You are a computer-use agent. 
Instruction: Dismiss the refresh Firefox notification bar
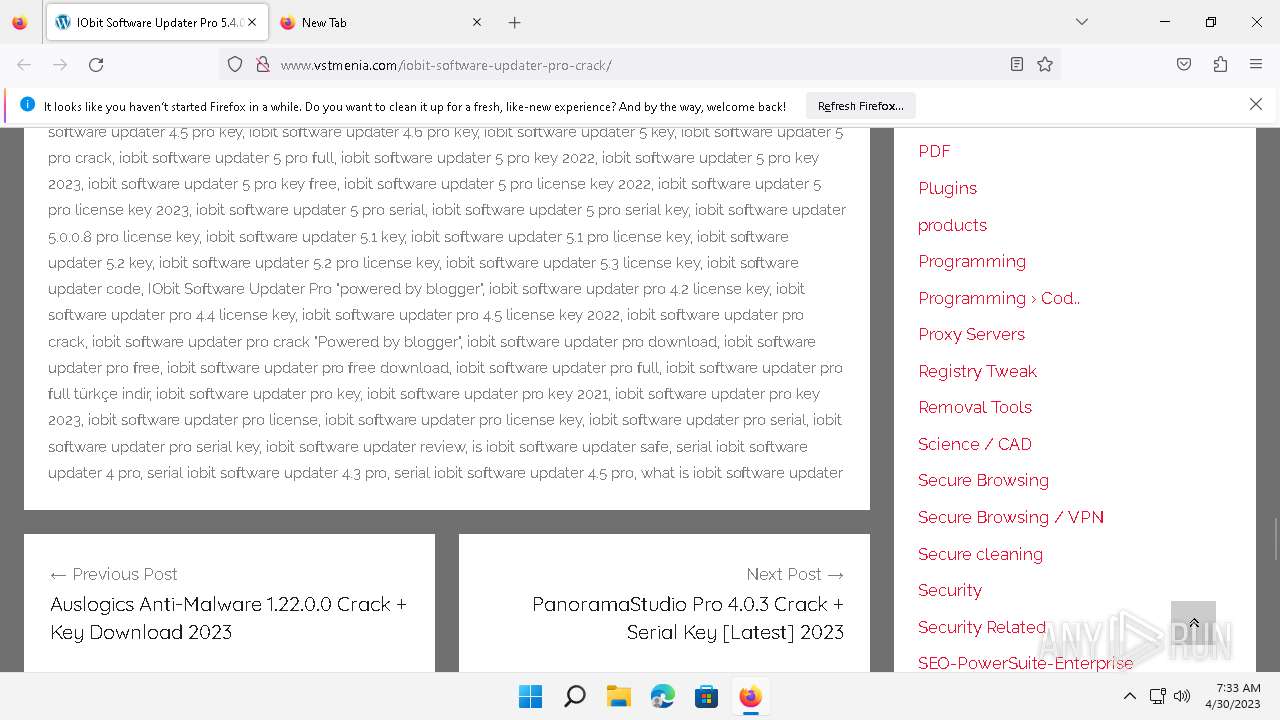click(1256, 104)
